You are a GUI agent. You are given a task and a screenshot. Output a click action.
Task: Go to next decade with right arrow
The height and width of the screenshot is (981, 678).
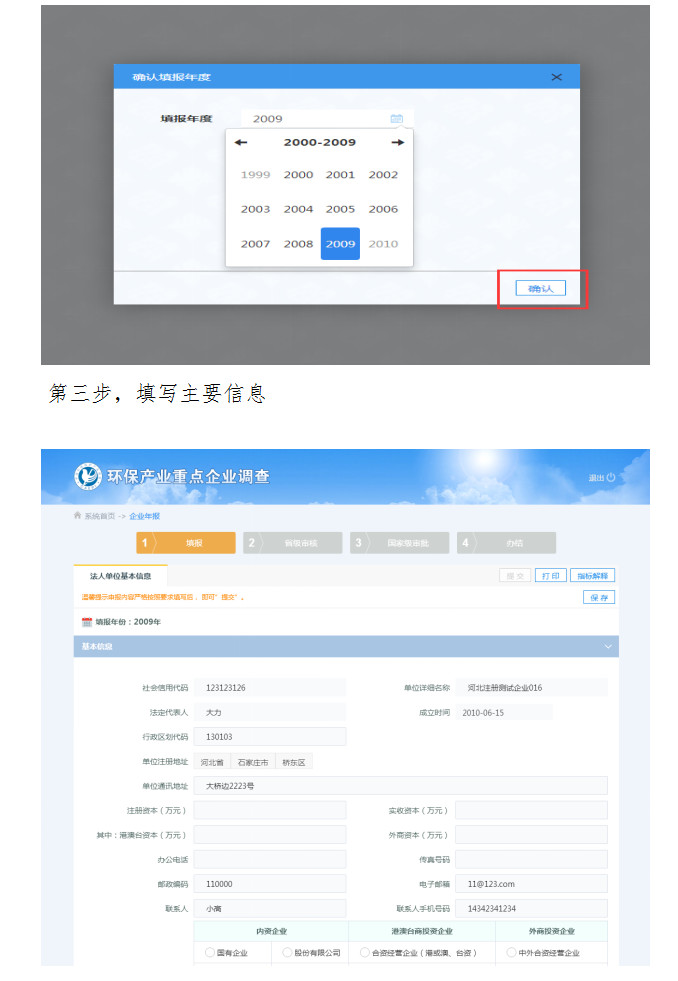(x=397, y=143)
